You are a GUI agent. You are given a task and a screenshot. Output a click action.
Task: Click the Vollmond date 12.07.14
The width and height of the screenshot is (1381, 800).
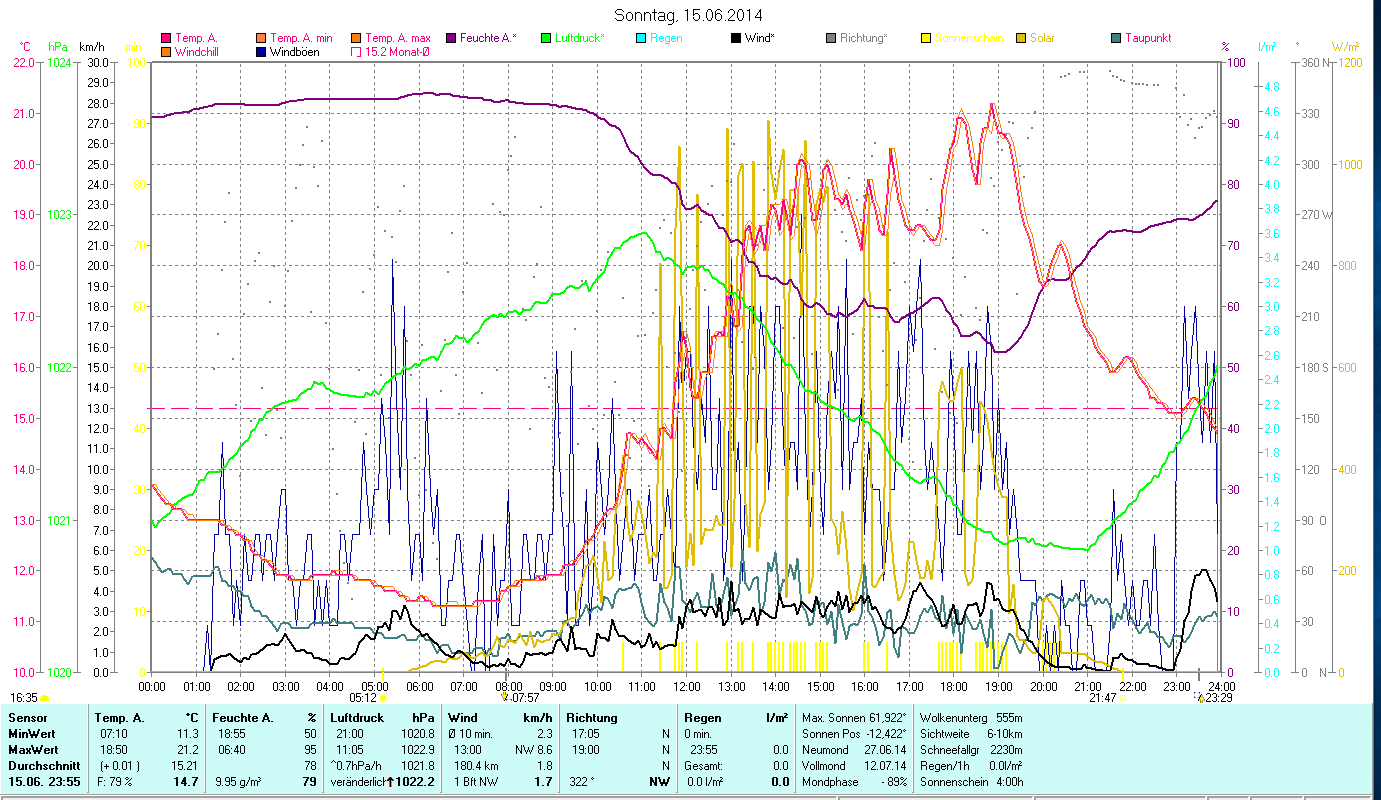tap(853, 766)
